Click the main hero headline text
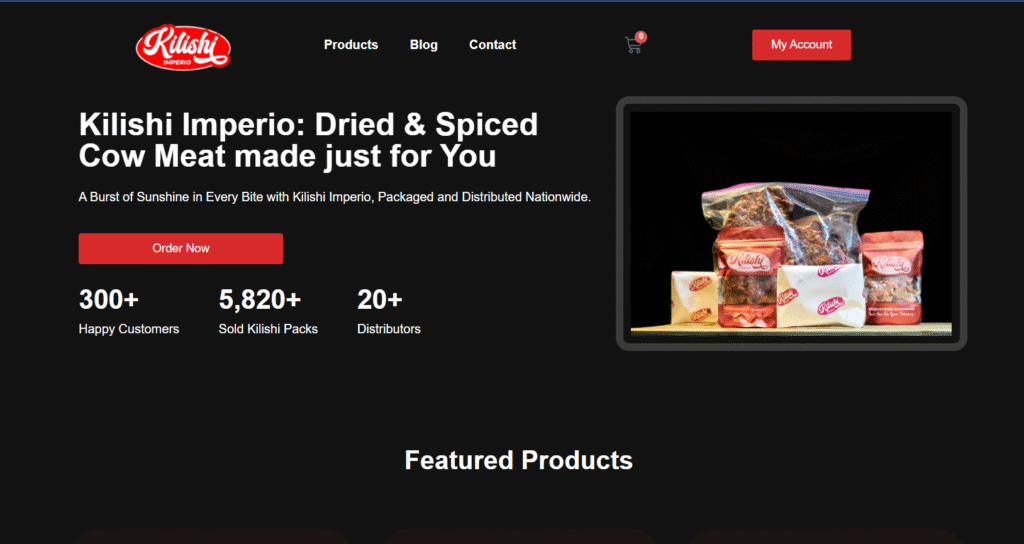This screenshot has height=544, width=1024. point(308,140)
